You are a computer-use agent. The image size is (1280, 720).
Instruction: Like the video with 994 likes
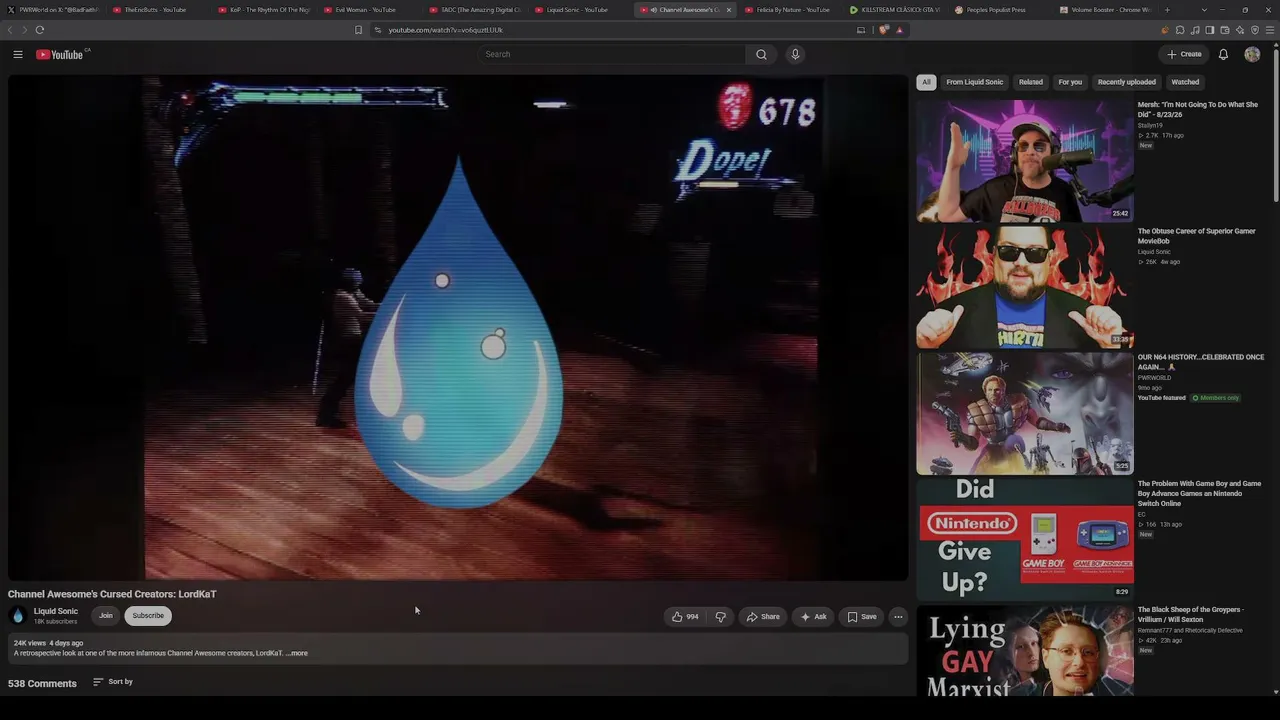click(686, 616)
